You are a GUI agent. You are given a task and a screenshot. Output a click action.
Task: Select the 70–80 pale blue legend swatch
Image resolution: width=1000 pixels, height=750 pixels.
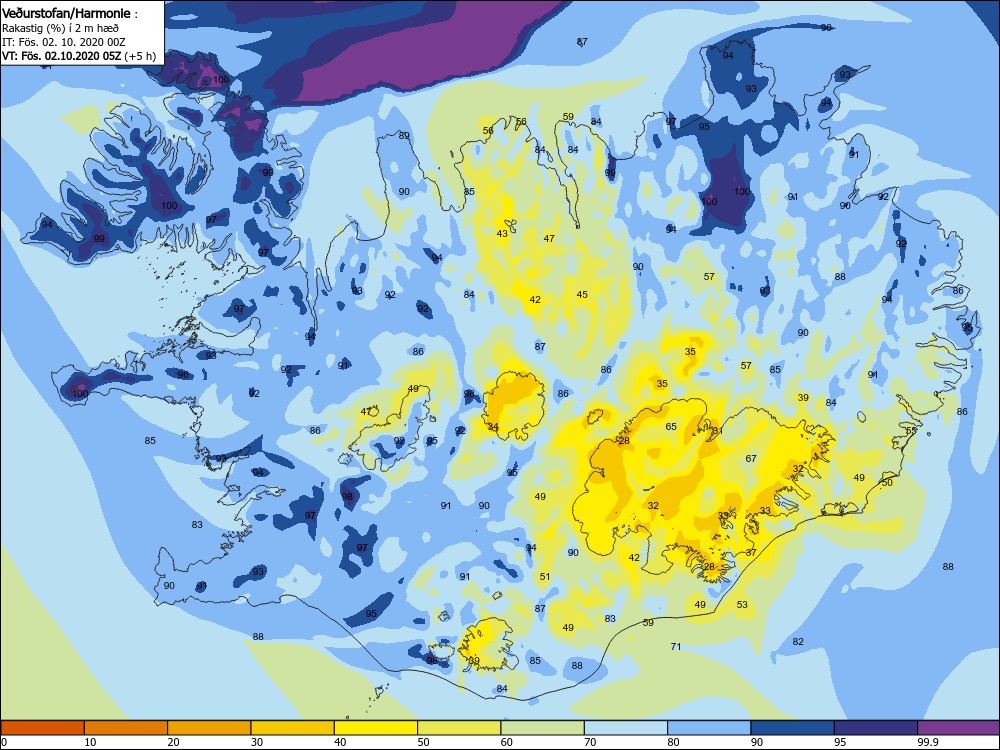pyautogui.click(x=626, y=728)
